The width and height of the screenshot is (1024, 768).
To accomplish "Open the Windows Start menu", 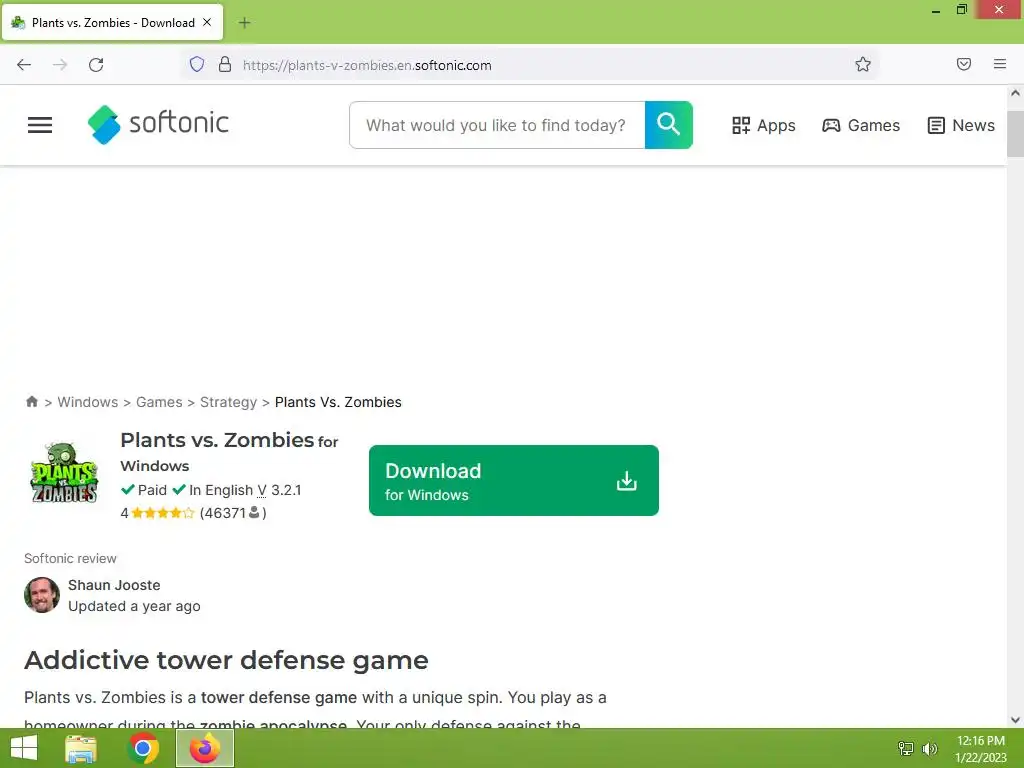I will (24, 748).
